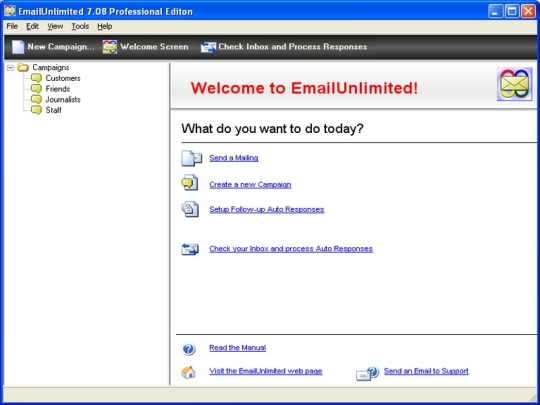540x405 pixels.
Task: Click the EmailUnlimited envelope logo
Action: (514, 84)
